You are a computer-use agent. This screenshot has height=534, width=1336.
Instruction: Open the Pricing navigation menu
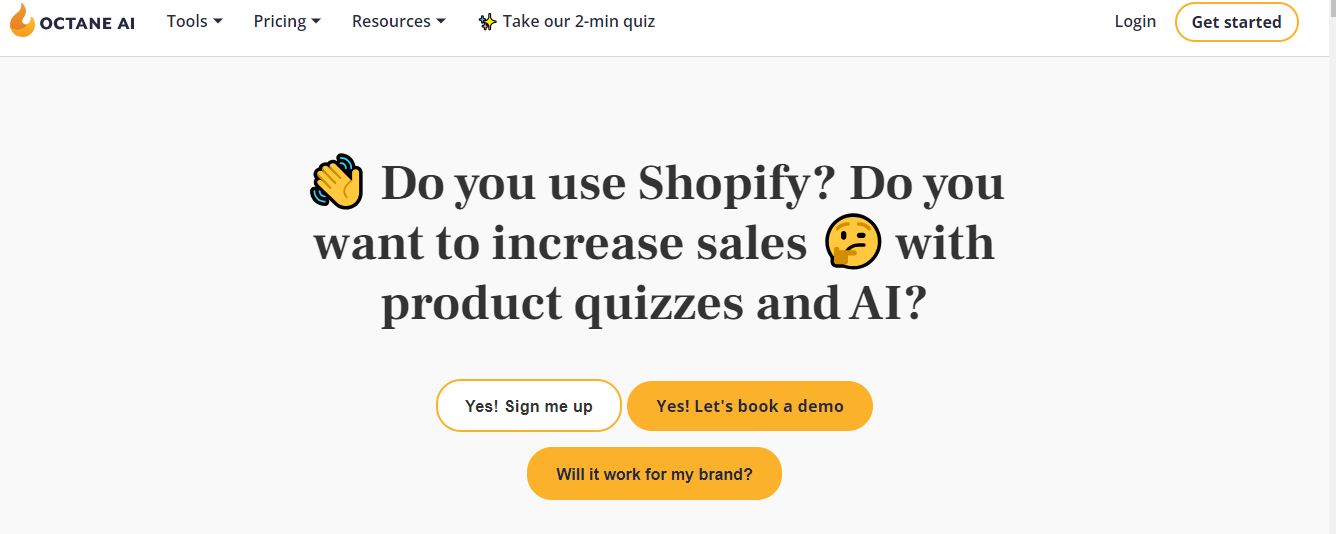tap(280, 21)
